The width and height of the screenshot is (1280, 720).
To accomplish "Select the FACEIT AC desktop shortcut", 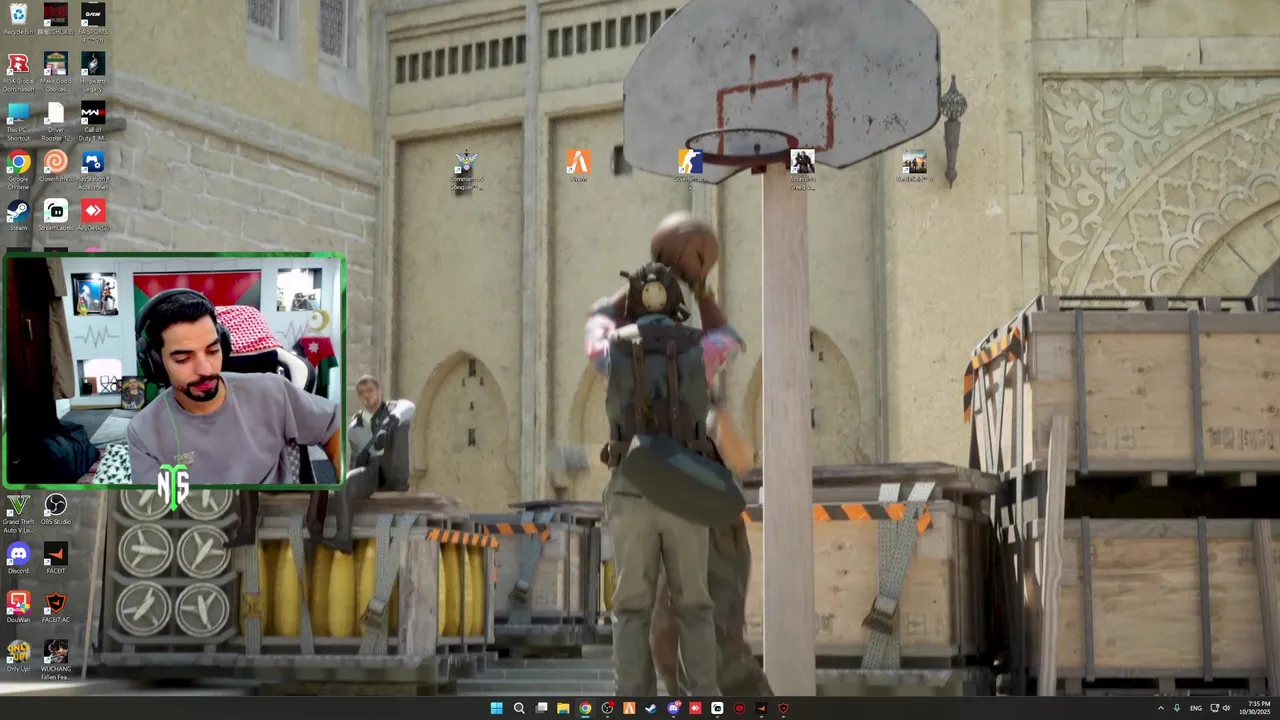I will coord(55,607).
